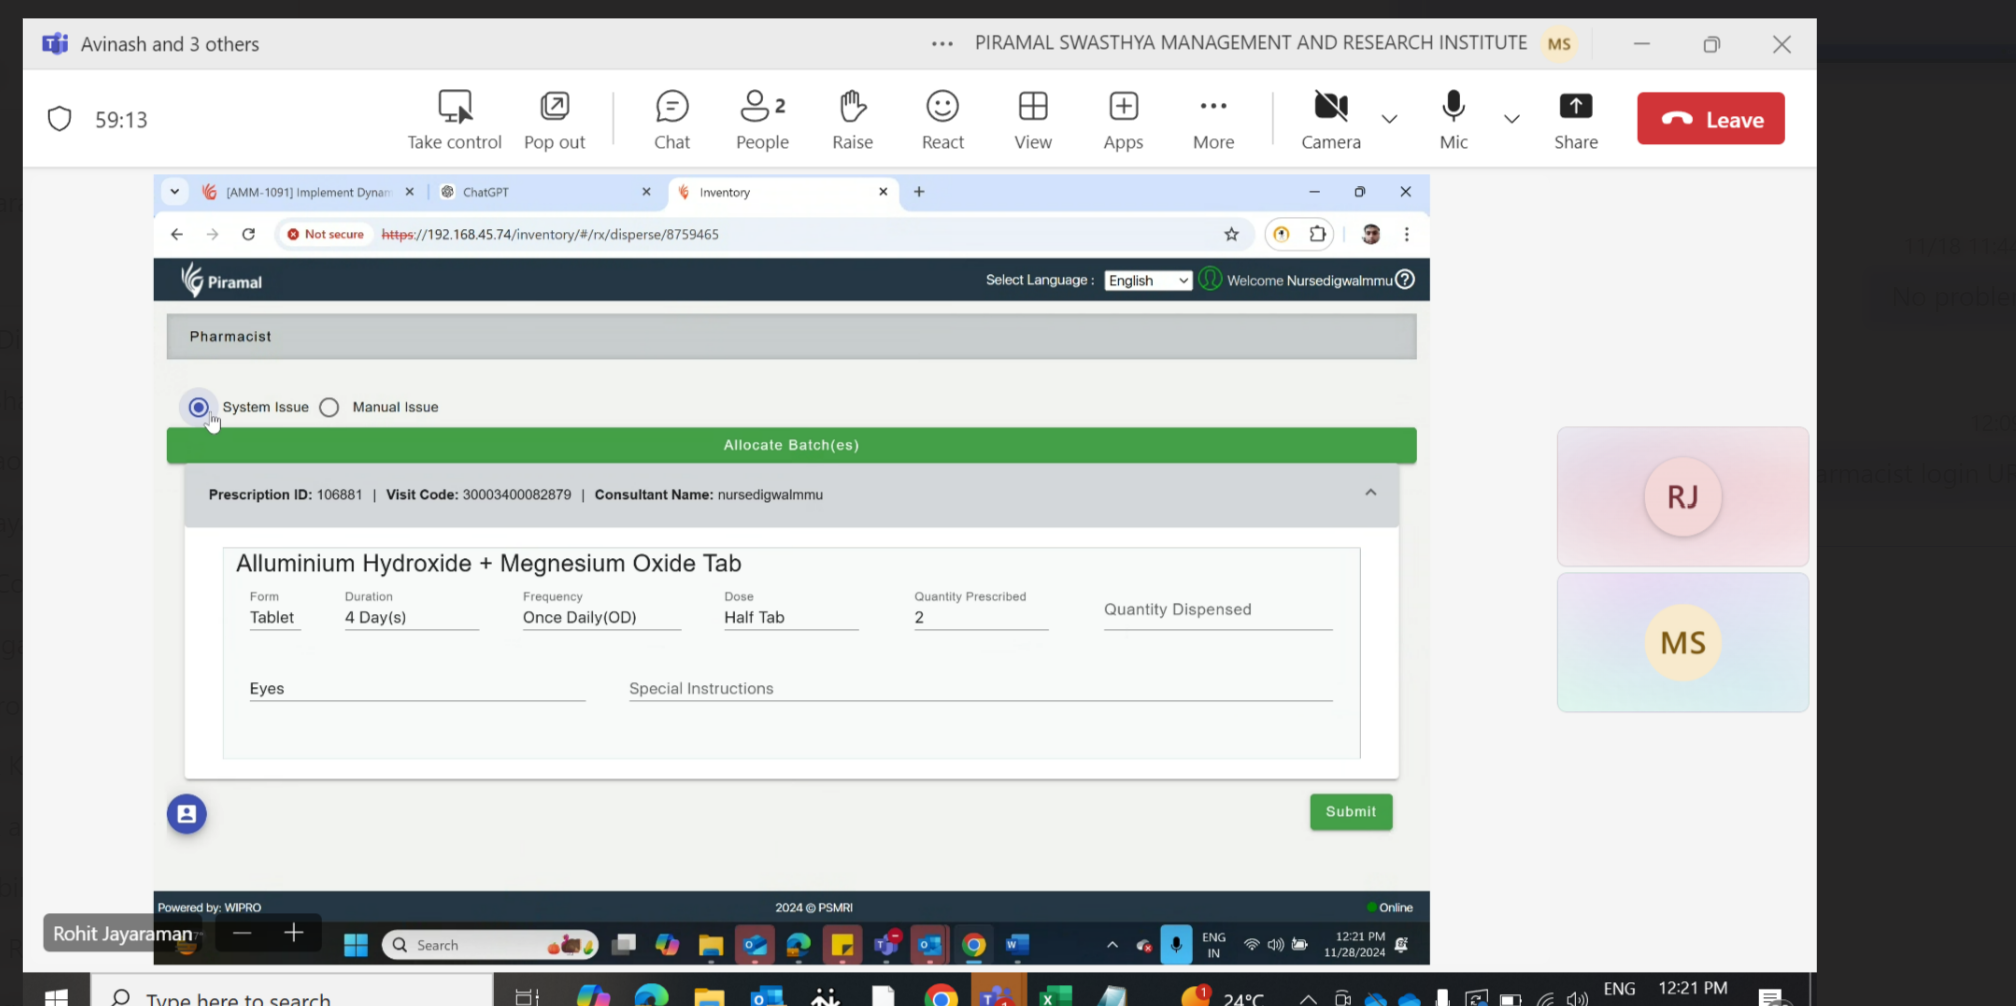
Task: Turn on the Camera
Action: [x=1330, y=107]
